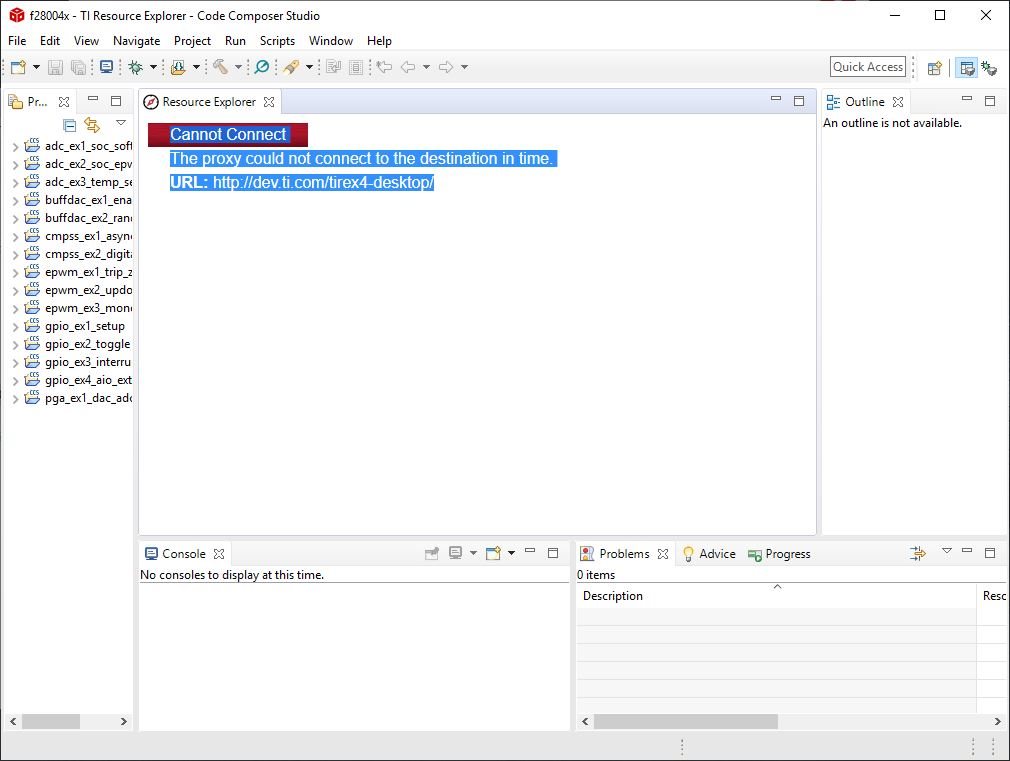This screenshot has width=1010, height=761.
Task: Click the marker pen toolbar icon
Action: tap(291, 67)
